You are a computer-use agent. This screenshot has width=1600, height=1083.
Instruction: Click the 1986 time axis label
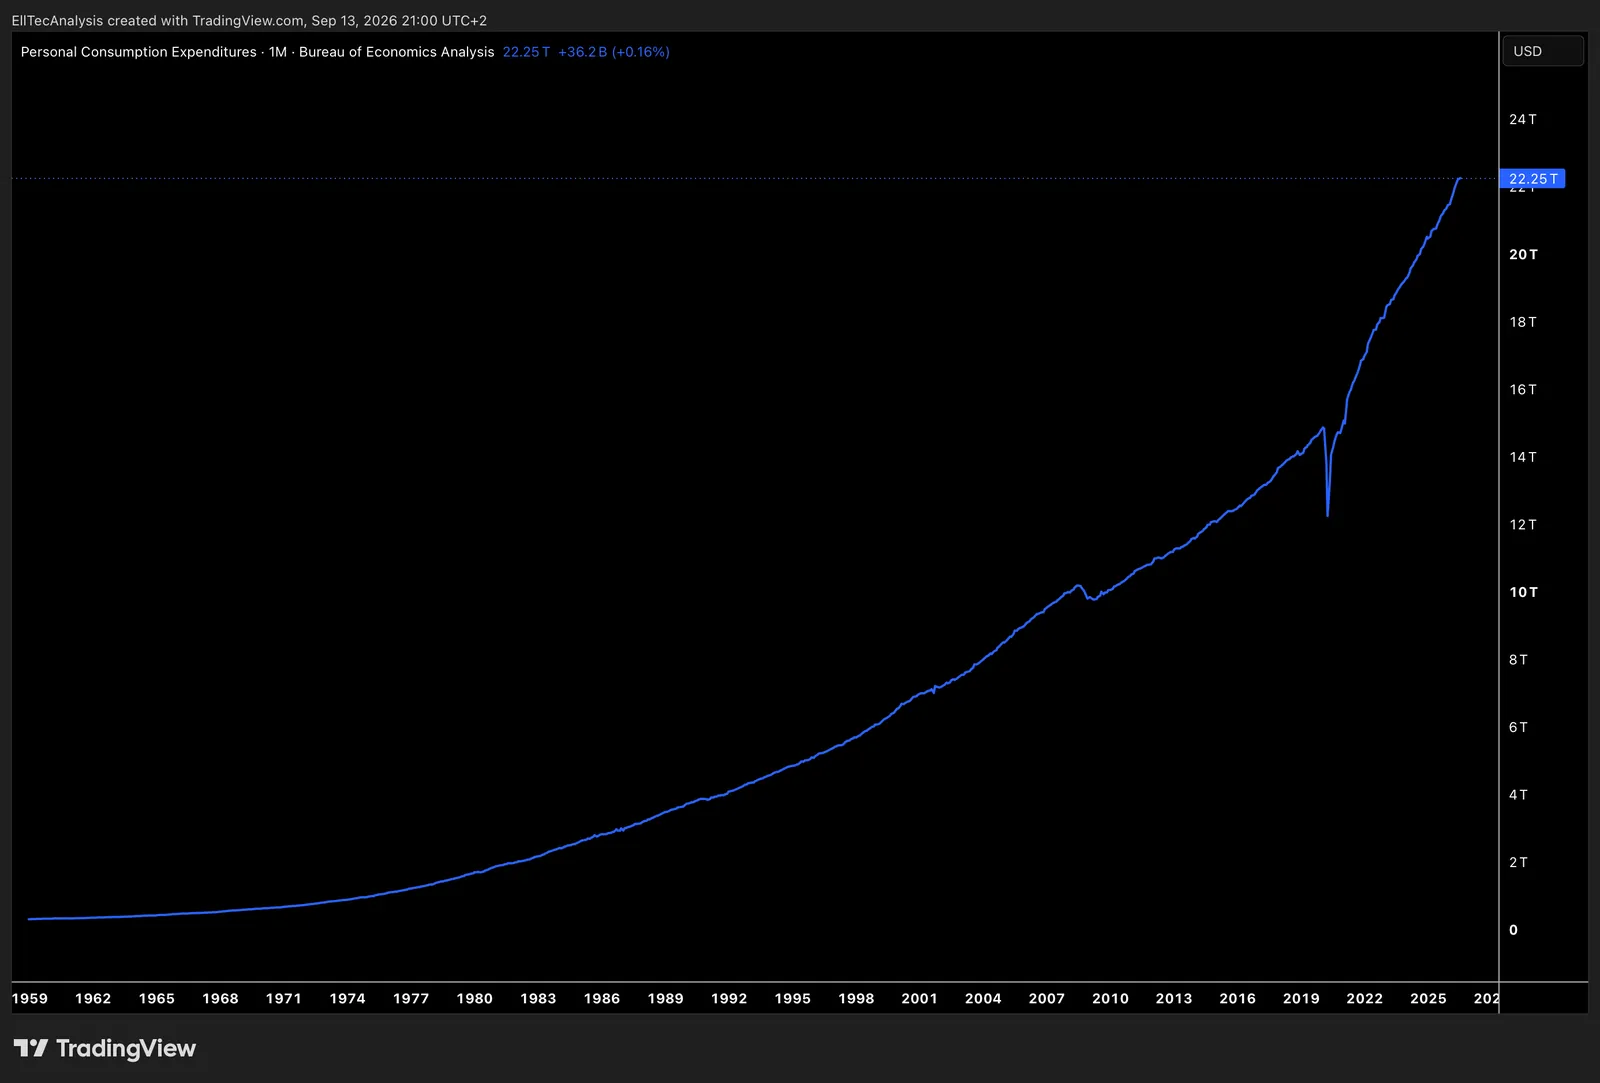coord(602,998)
